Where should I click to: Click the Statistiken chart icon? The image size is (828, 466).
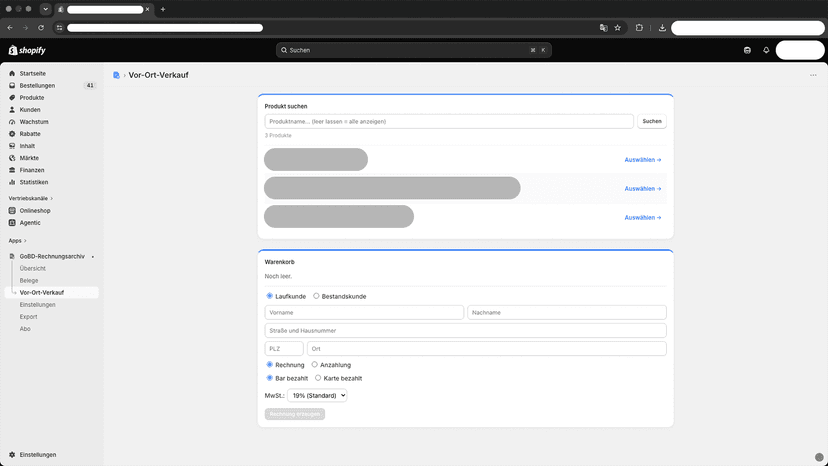[x=12, y=182]
